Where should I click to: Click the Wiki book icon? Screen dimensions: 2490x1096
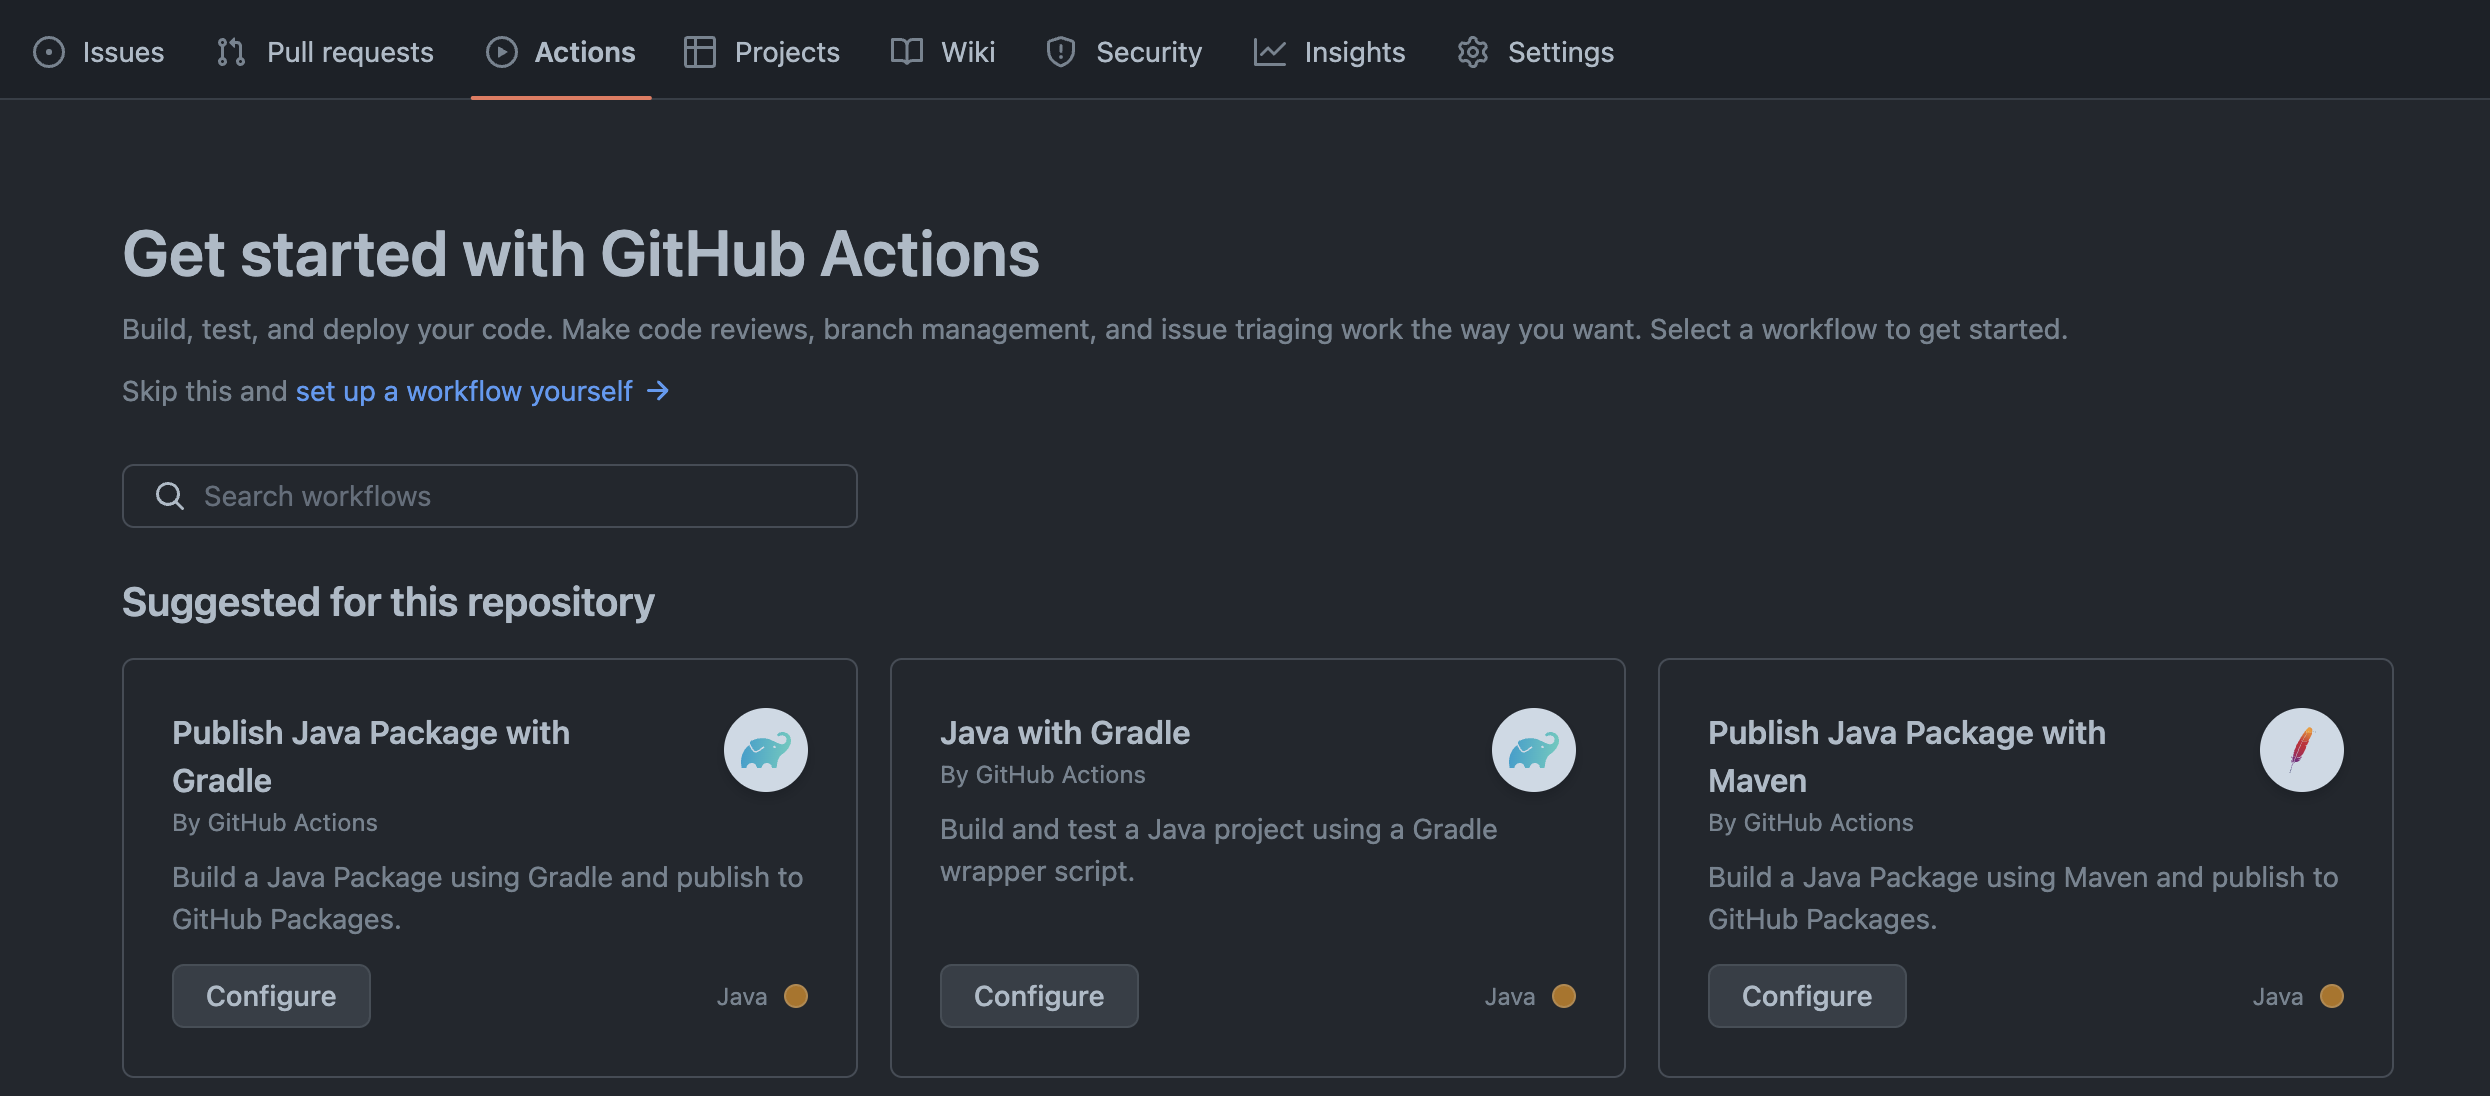[x=906, y=52]
